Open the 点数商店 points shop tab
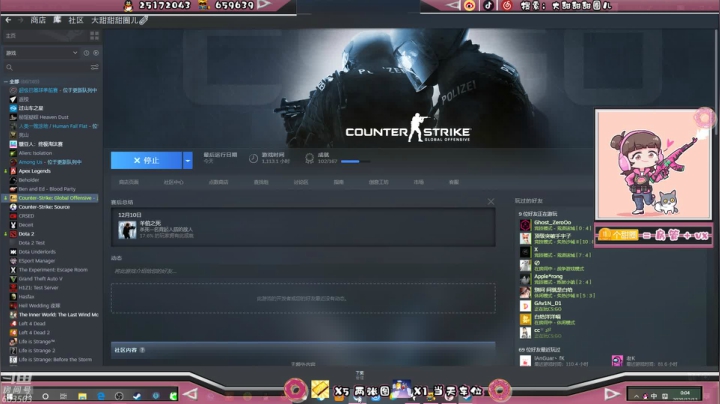Image resolution: width=720 pixels, height=404 pixels. point(218,182)
